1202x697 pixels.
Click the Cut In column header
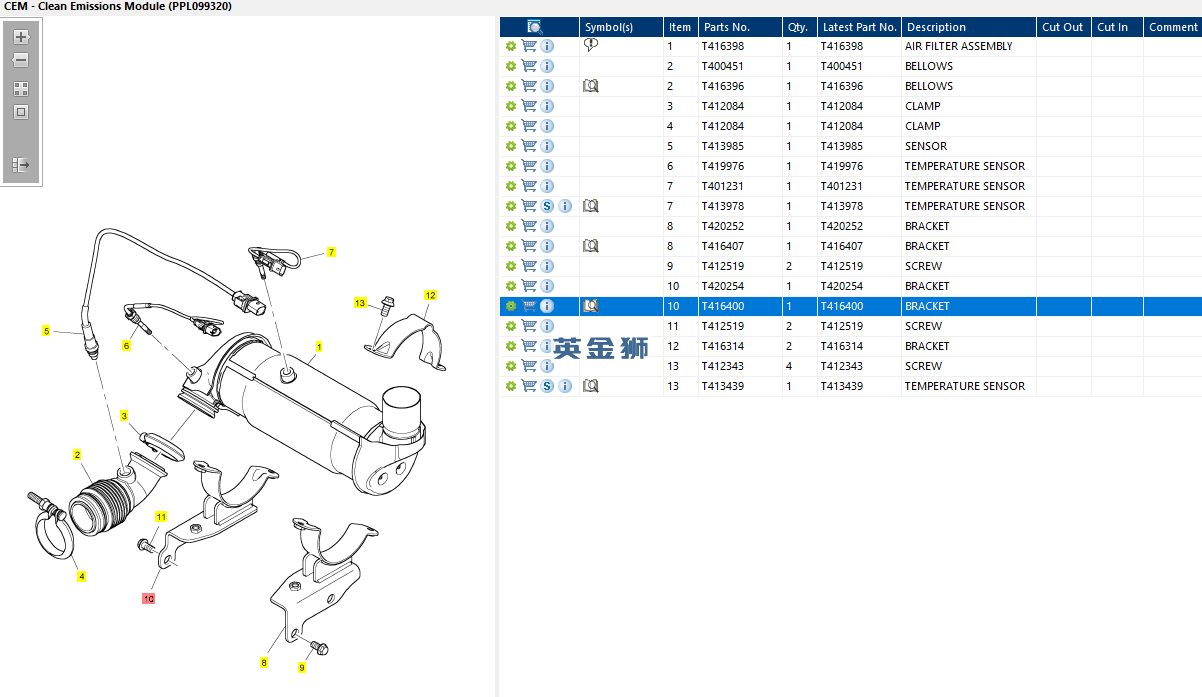[x=1117, y=27]
